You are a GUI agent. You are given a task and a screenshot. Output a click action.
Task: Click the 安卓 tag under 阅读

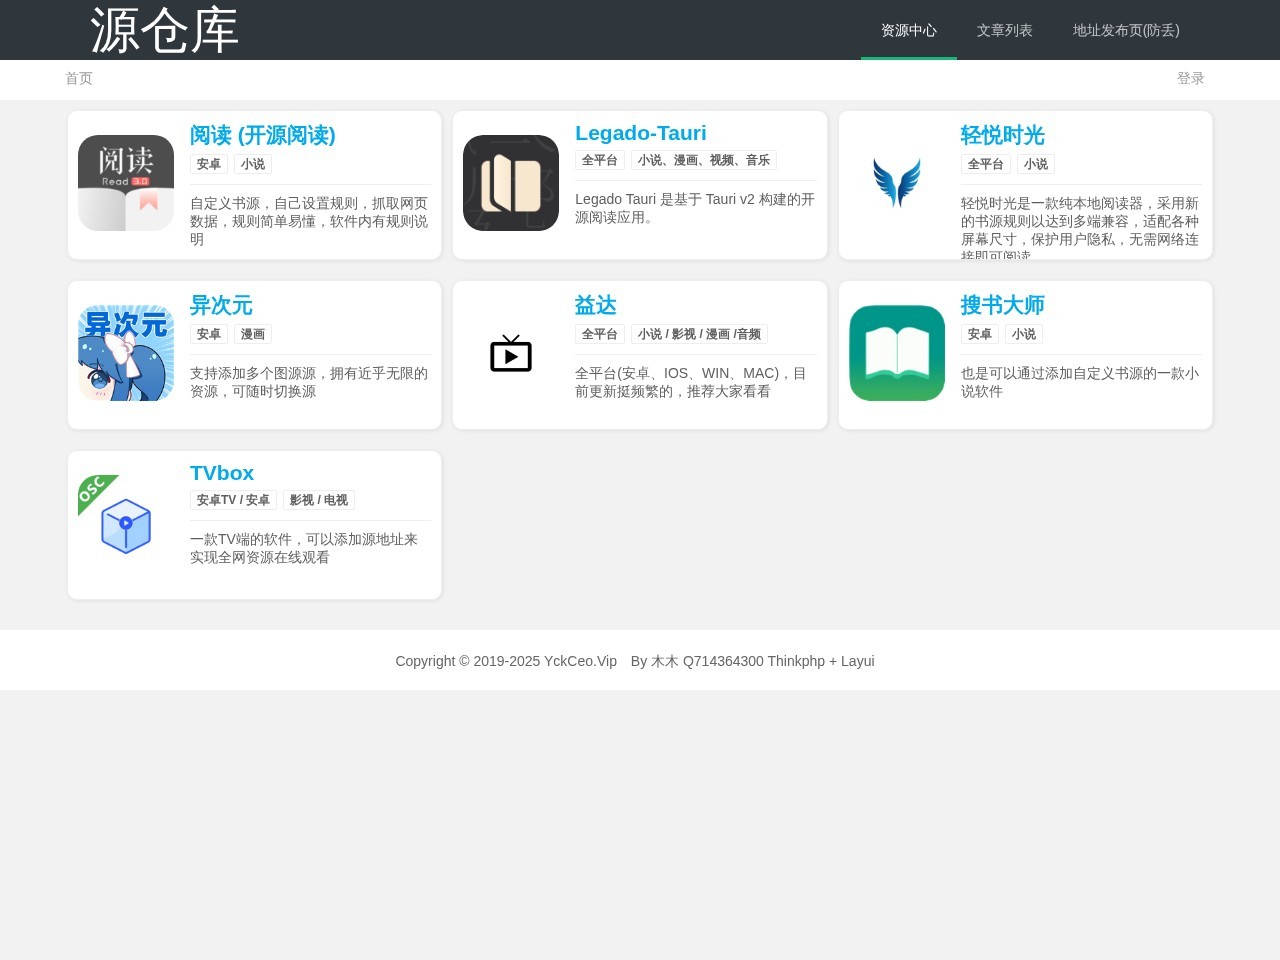click(x=209, y=164)
